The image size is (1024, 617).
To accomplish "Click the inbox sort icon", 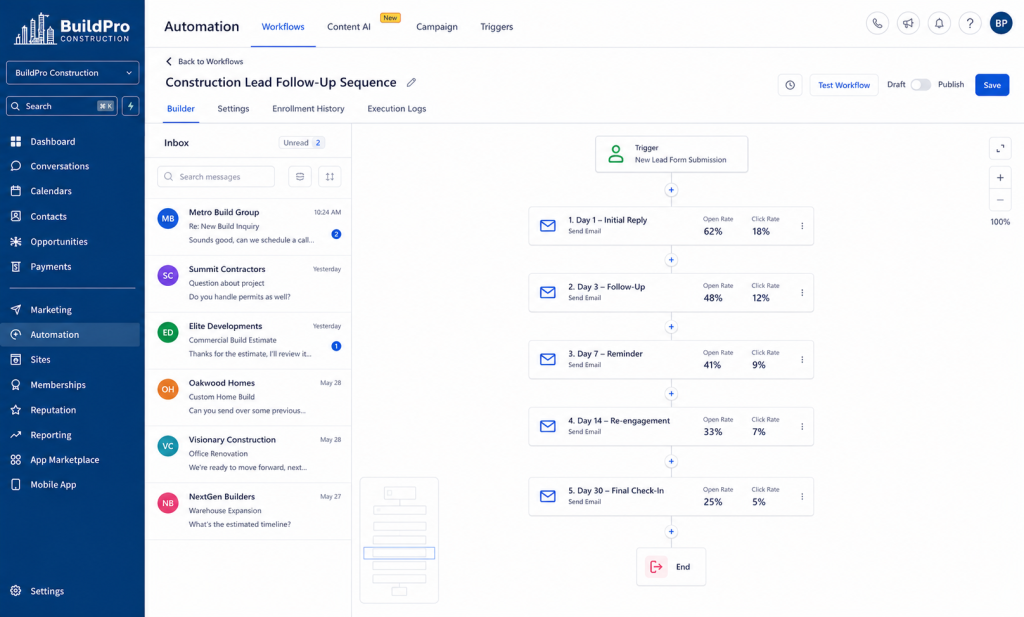I will [x=330, y=176].
